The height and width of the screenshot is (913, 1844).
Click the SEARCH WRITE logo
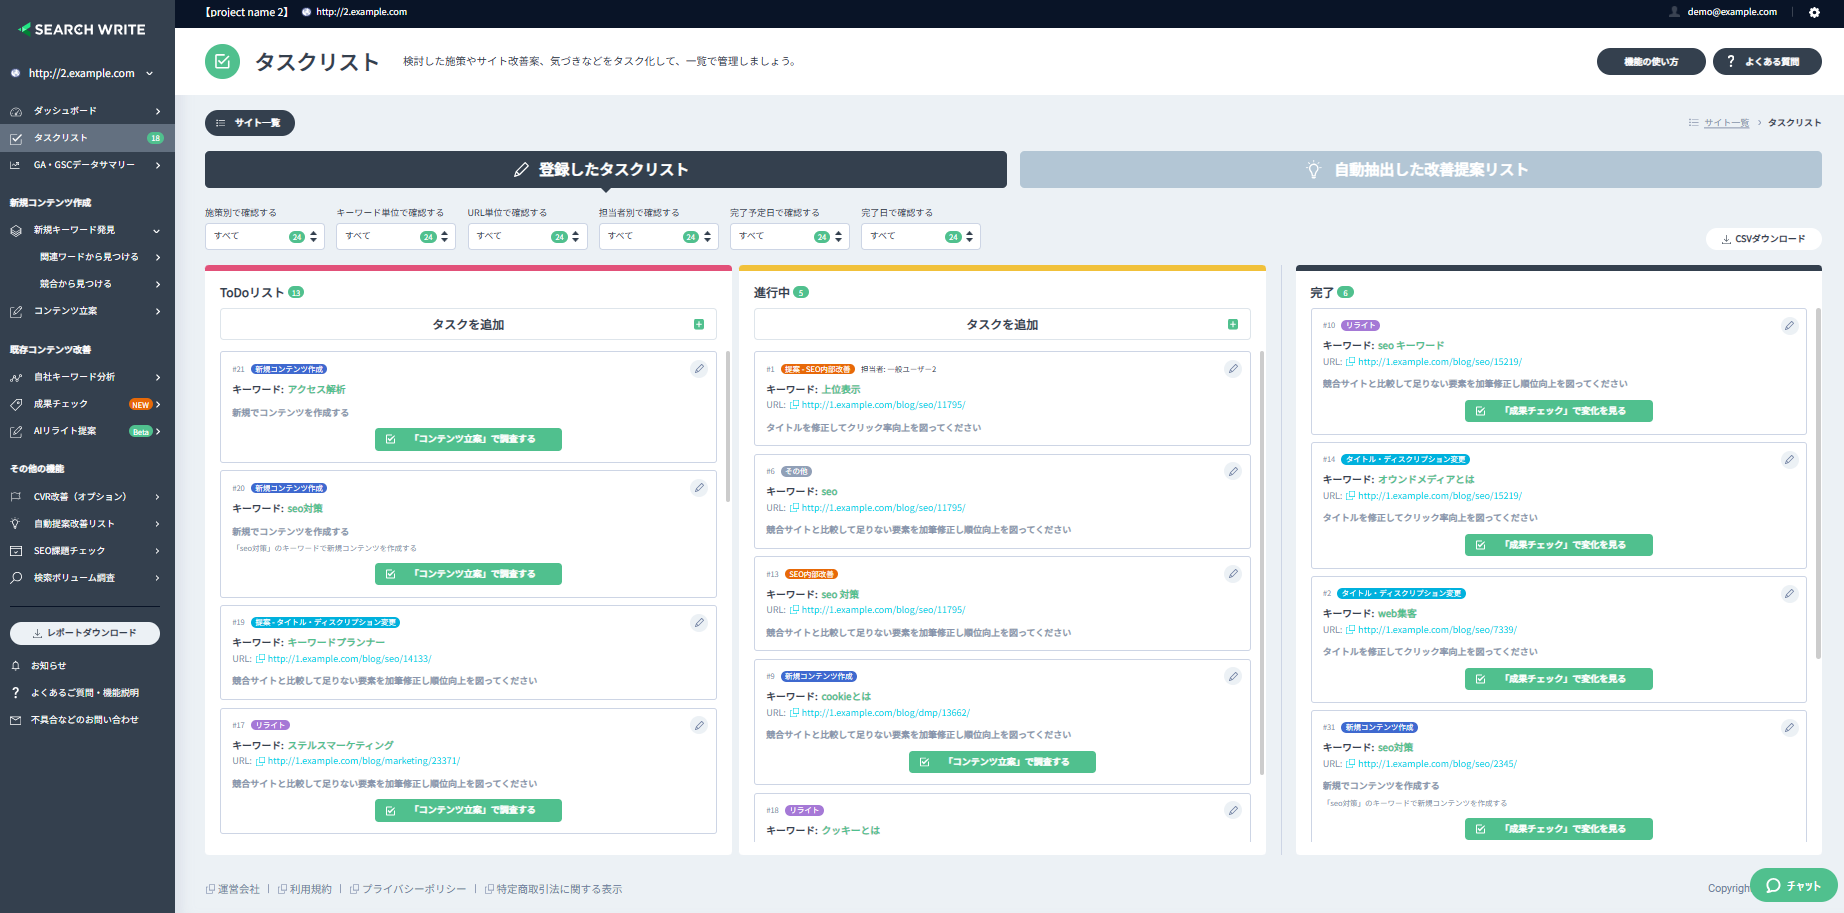click(82, 29)
